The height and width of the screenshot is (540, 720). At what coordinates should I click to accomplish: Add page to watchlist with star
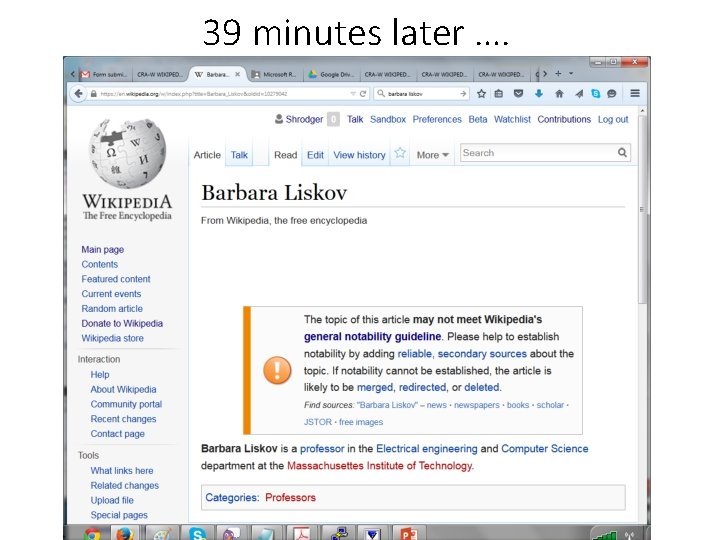pos(400,153)
